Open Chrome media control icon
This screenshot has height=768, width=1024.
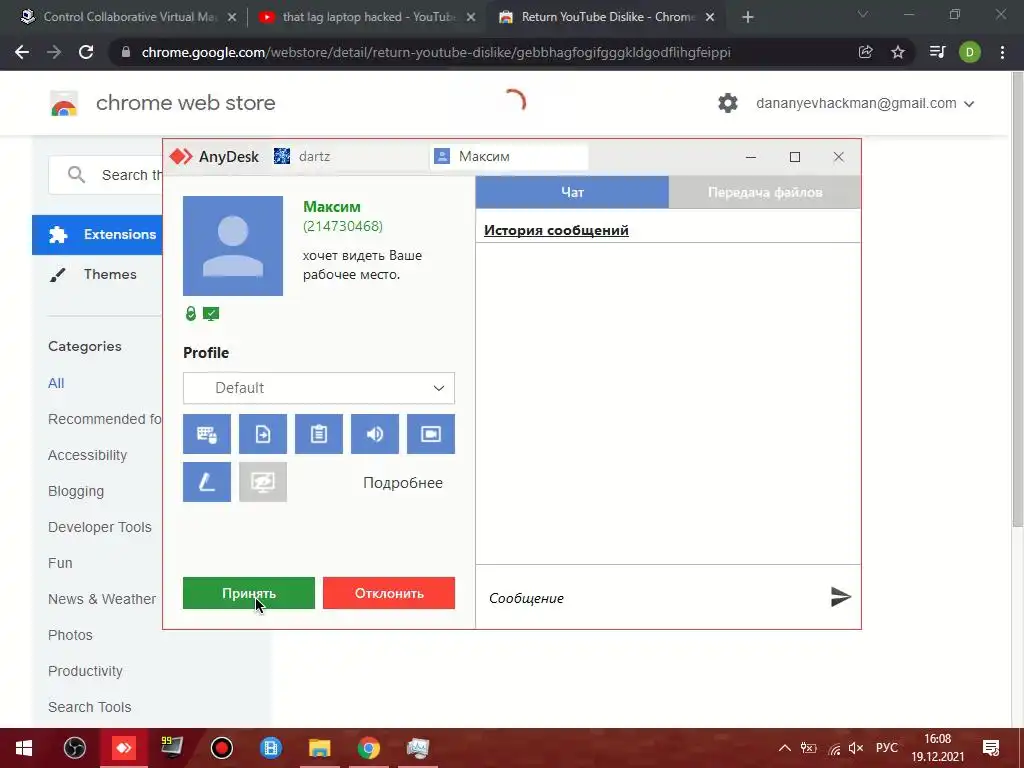[937, 52]
